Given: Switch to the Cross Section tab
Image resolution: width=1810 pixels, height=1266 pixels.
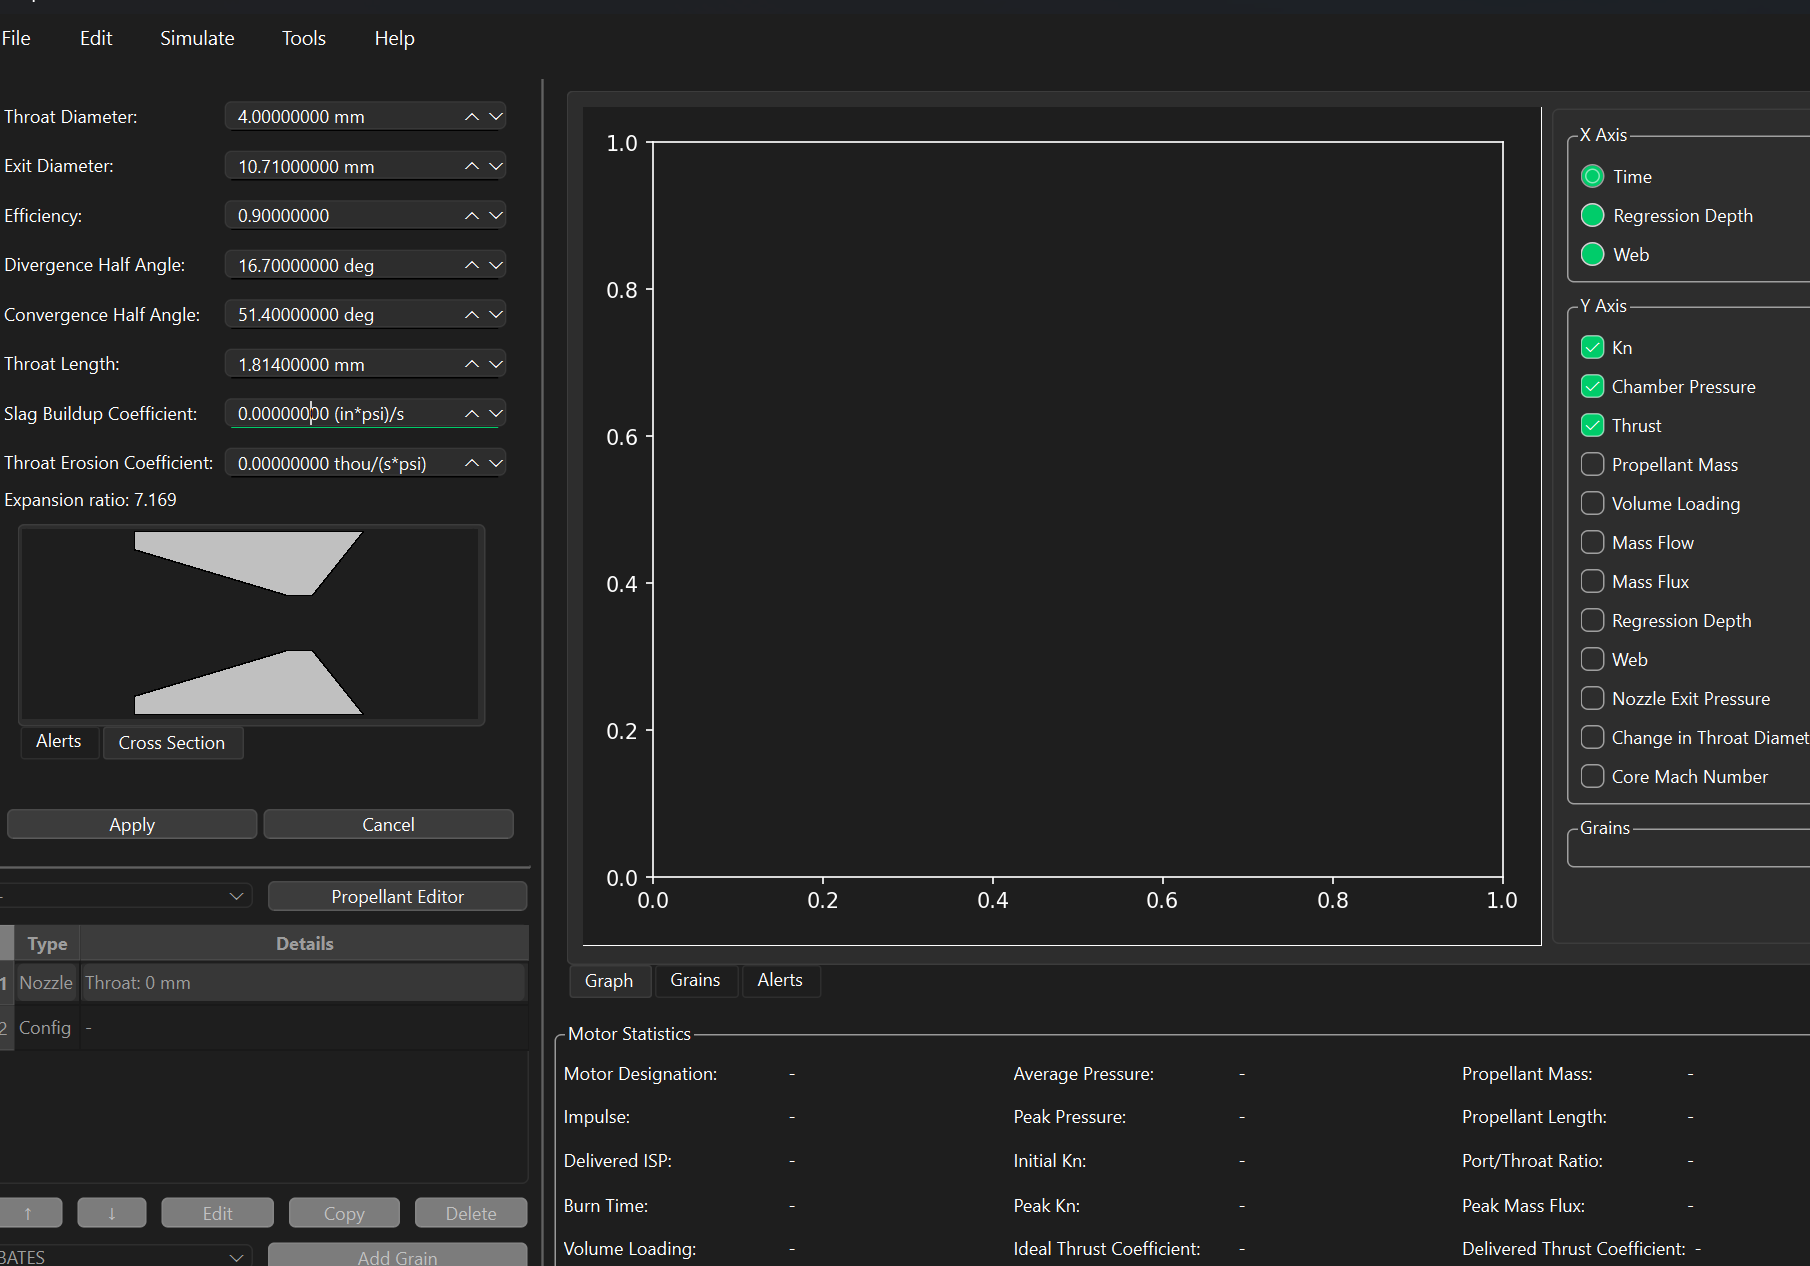Looking at the screenshot, I should [x=172, y=743].
